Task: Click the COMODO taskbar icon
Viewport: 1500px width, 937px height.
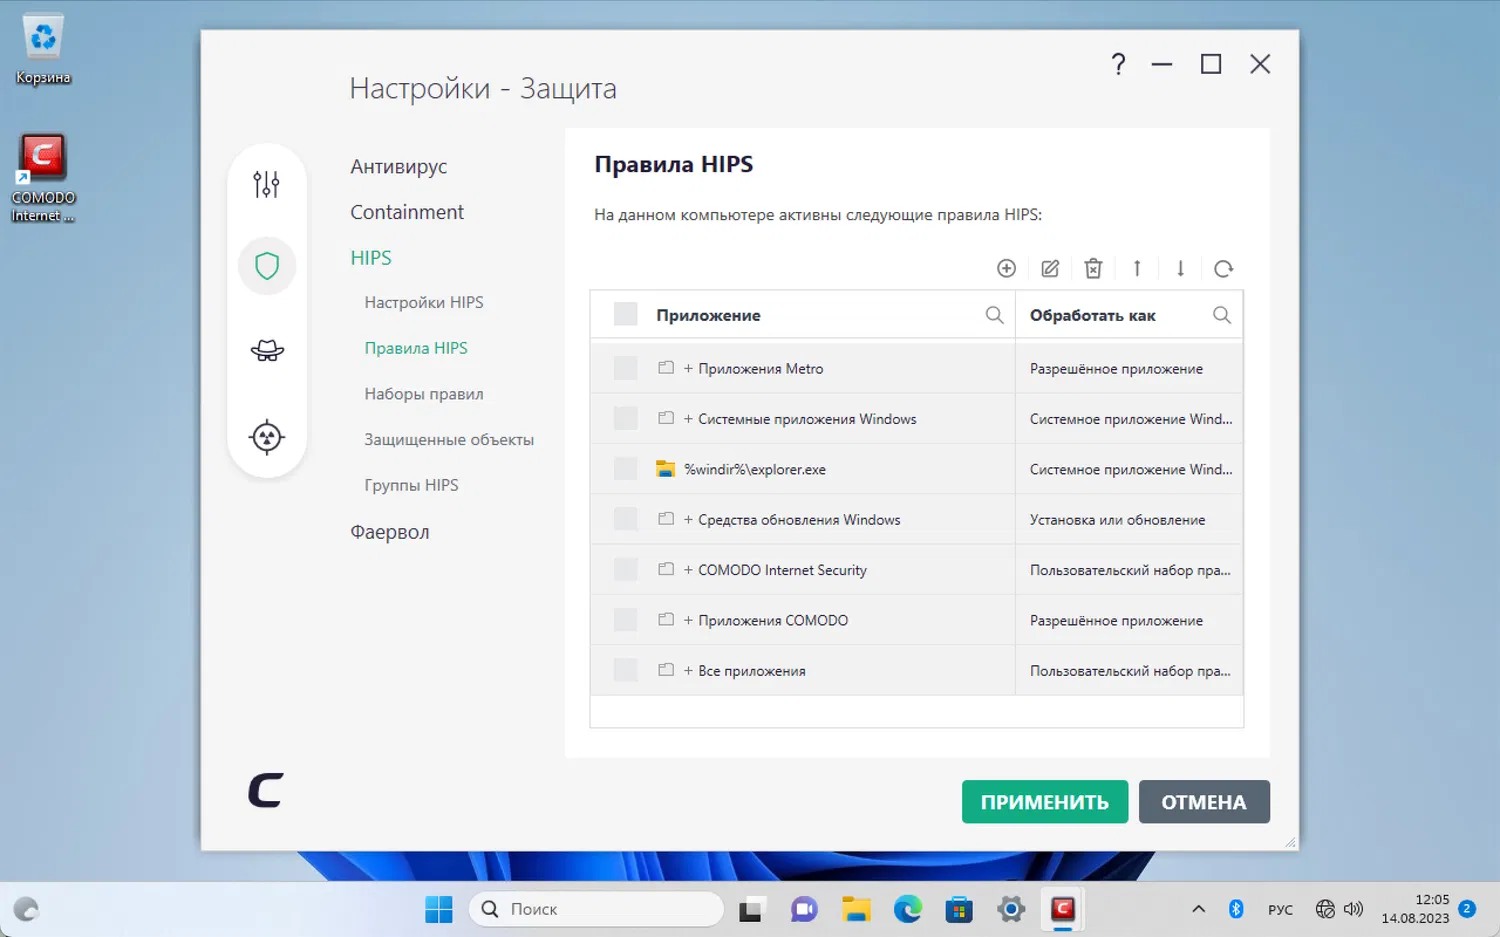Action: click(1062, 909)
